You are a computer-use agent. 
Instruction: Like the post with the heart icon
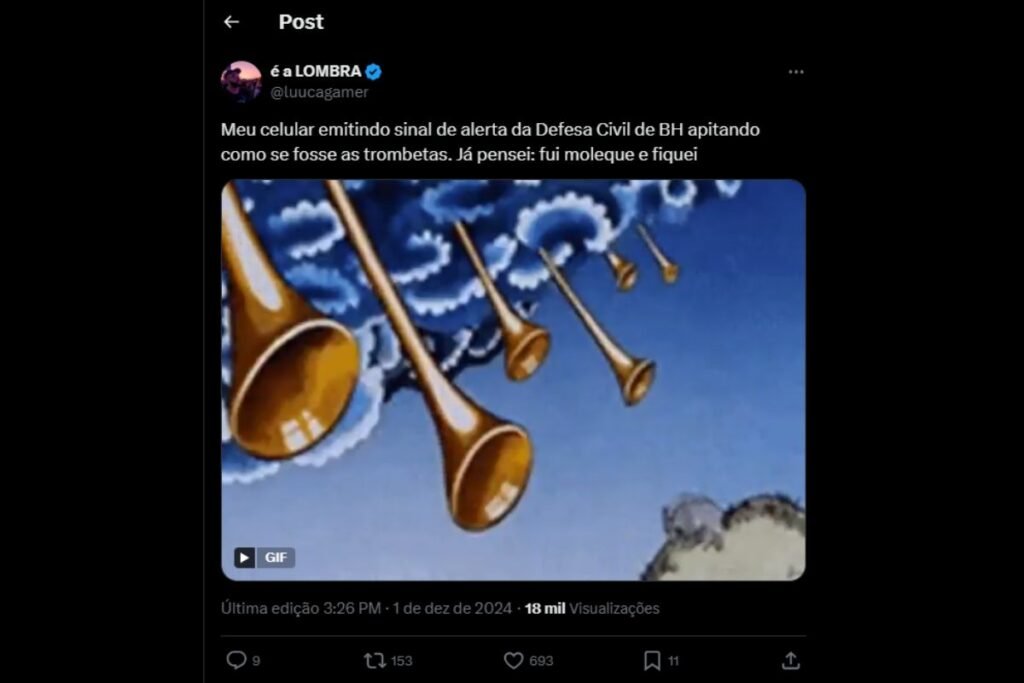pos(513,660)
